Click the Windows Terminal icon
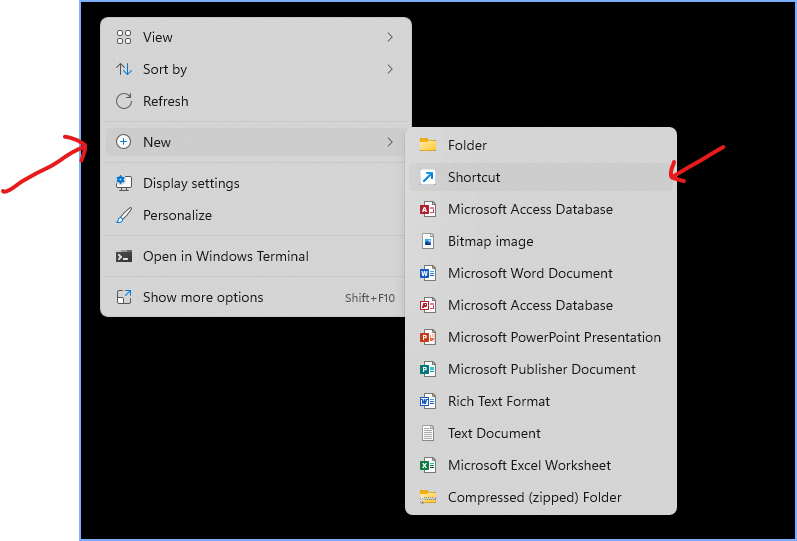The image size is (797, 541). point(124,256)
